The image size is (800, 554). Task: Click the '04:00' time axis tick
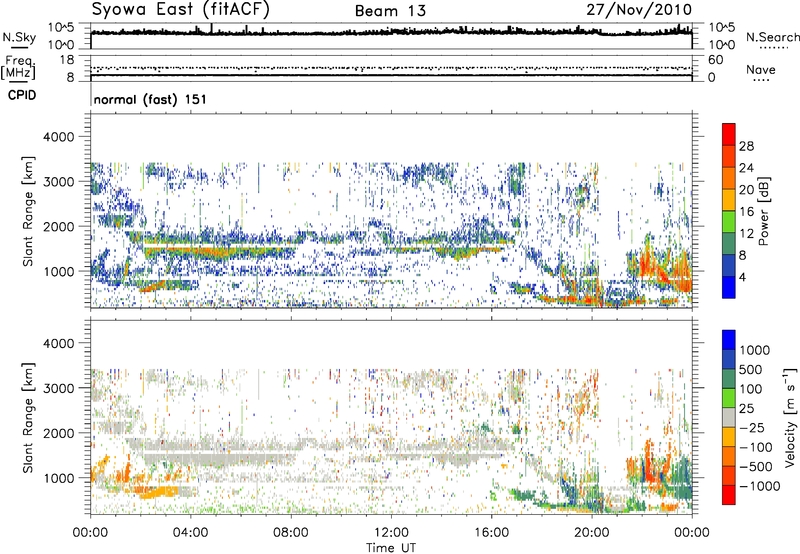tap(191, 532)
